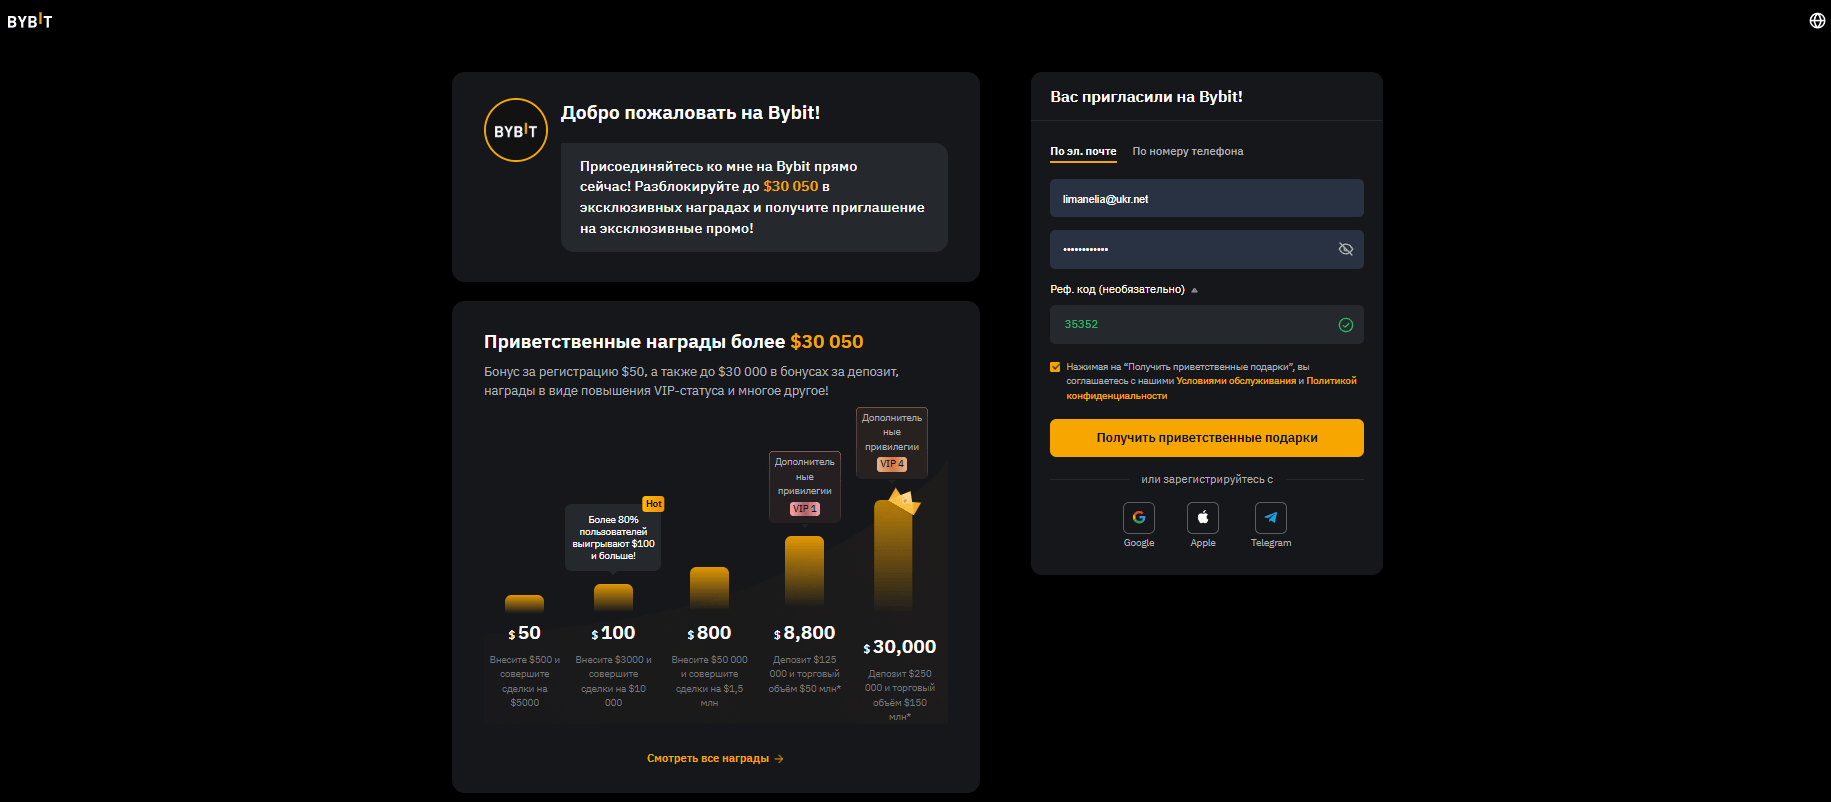Click the VIP 4 badge
The height and width of the screenshot is (802, 1831).
click(x=892, y=464)
